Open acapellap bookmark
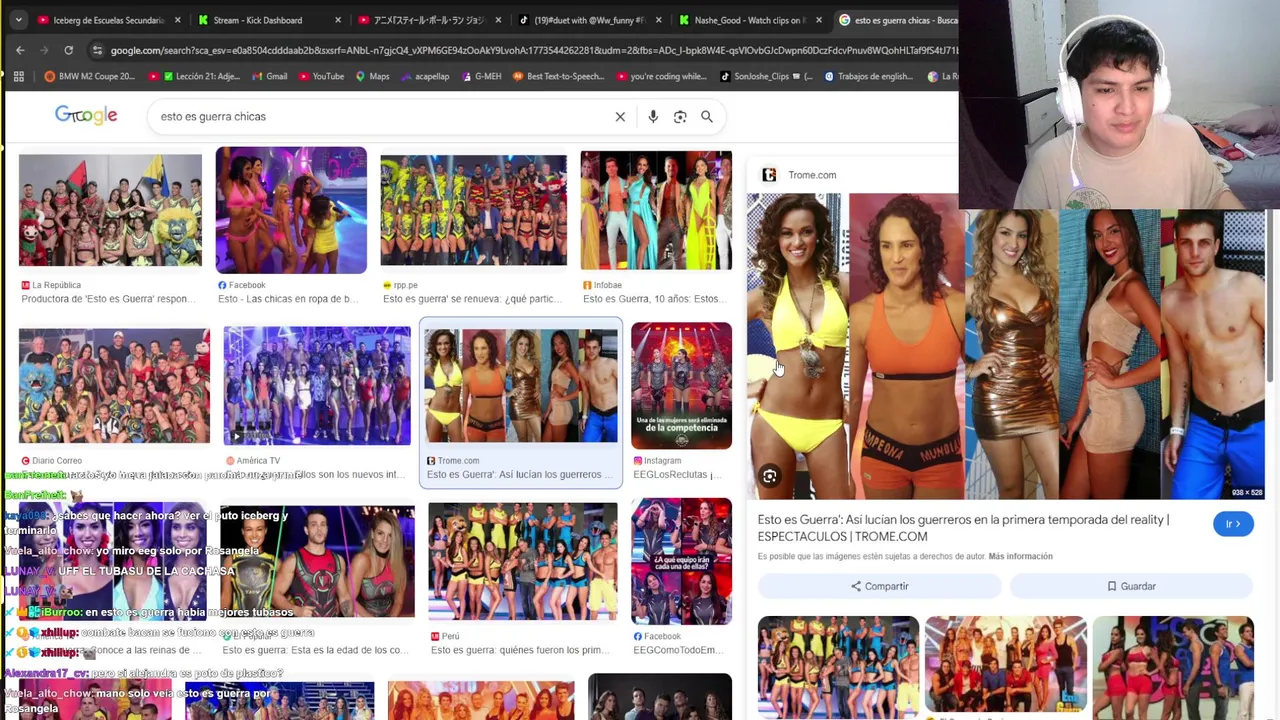 pyautogui.click(x=424, y=76)
